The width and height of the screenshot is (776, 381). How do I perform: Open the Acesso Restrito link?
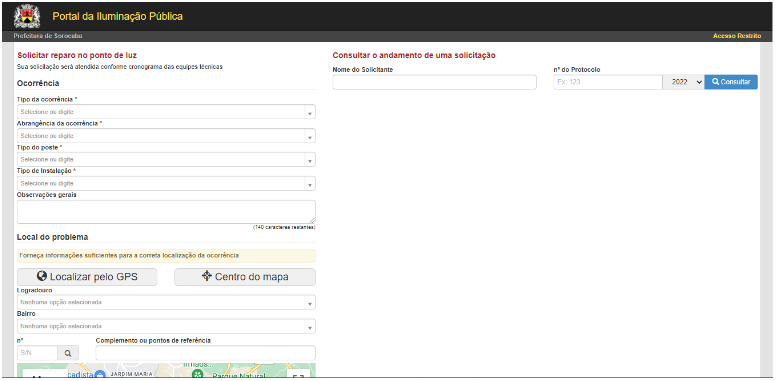pos(736,36)
